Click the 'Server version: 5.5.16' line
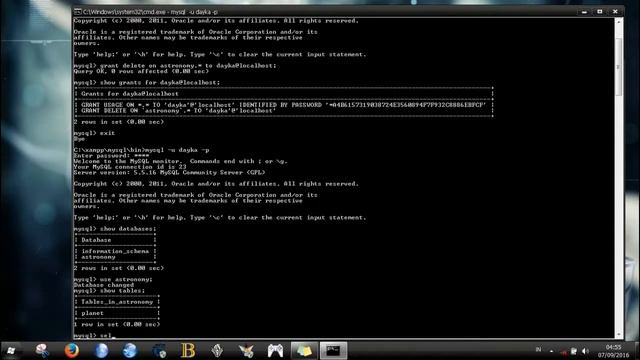 [x=169, y=173]
